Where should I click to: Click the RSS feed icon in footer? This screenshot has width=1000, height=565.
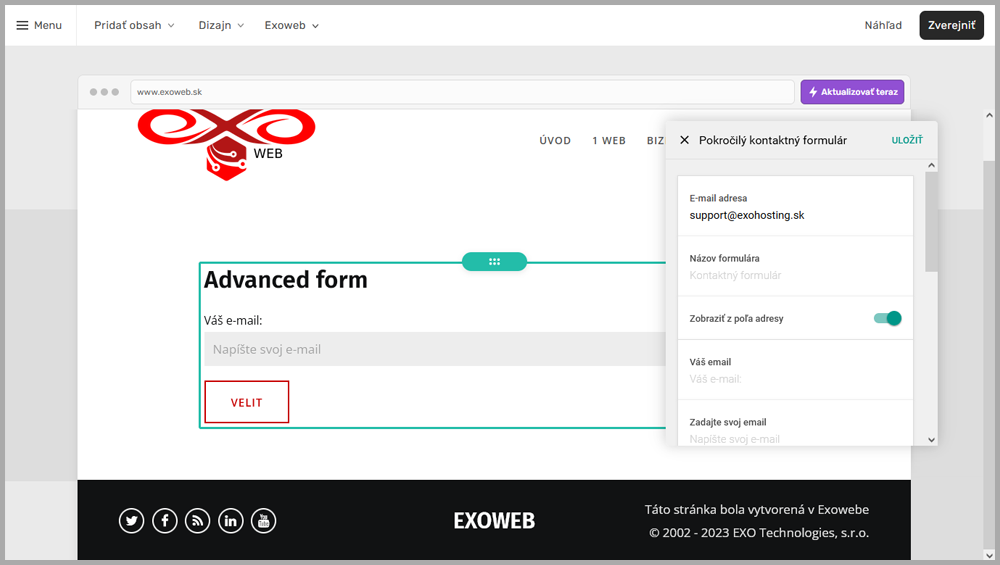[x=198, y=521]
